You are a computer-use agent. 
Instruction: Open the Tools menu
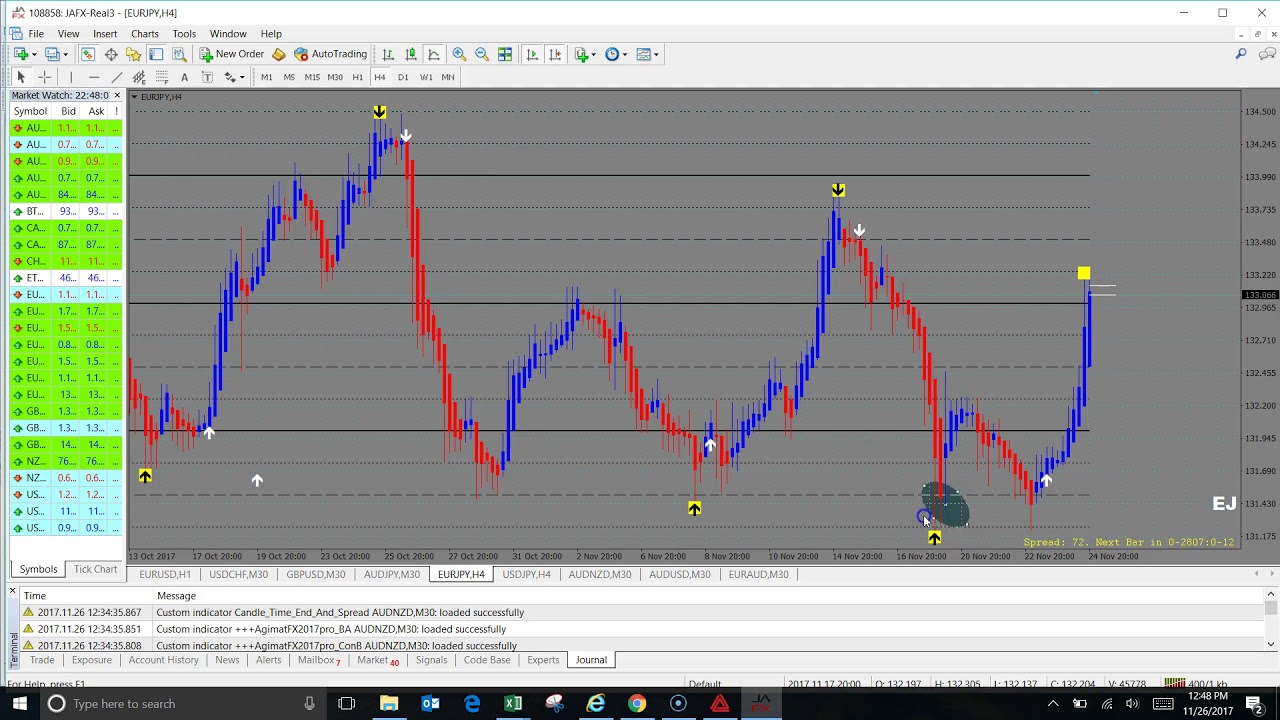pyautogui.click(x=184, y=34)
